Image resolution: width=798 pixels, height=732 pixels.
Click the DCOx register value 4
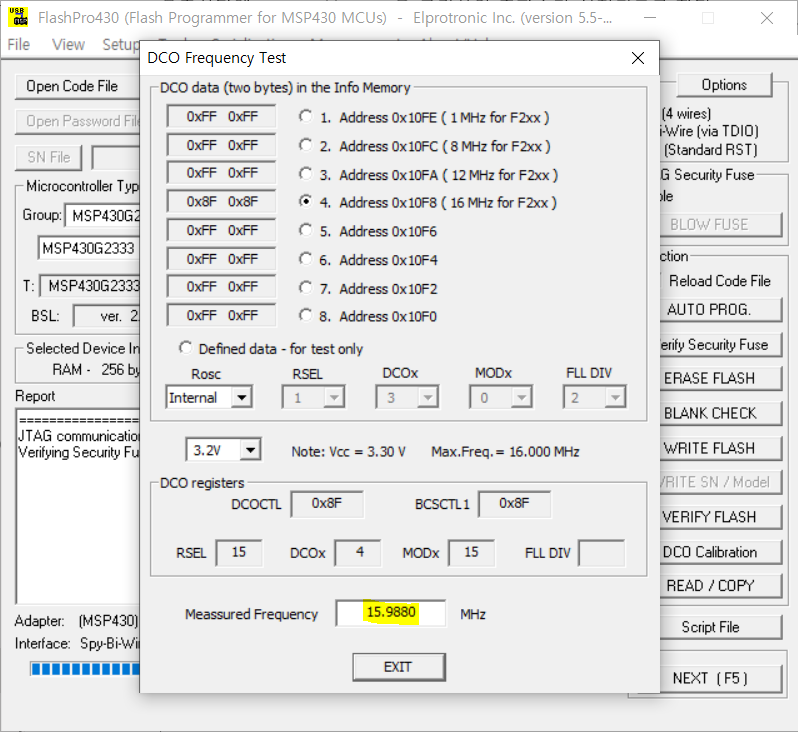tap(357, 553)
